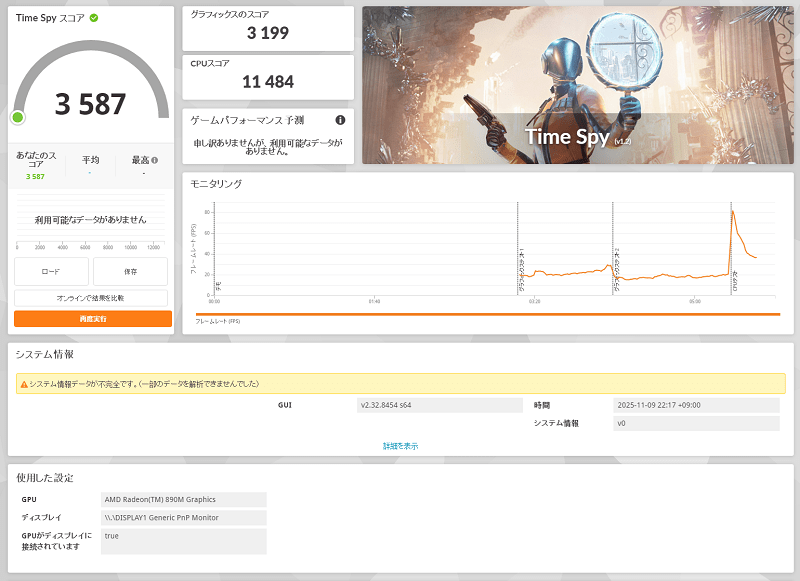Click the ロード button

pyautogui.click(x=51, y=271)
